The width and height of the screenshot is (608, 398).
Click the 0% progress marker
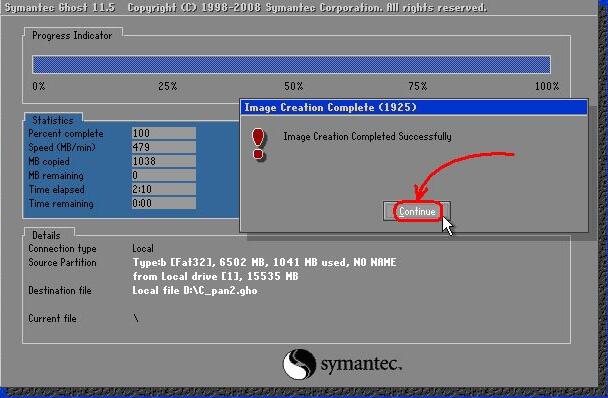39,86
